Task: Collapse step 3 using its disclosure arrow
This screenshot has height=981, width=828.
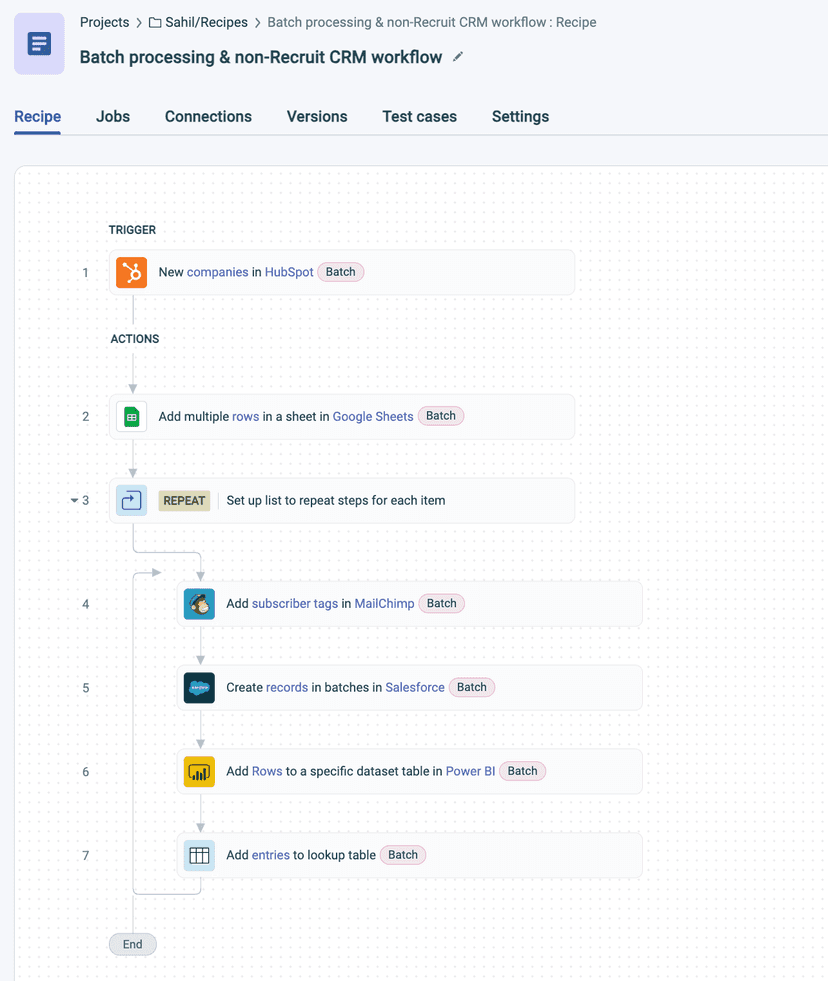Action: point(73,500)
